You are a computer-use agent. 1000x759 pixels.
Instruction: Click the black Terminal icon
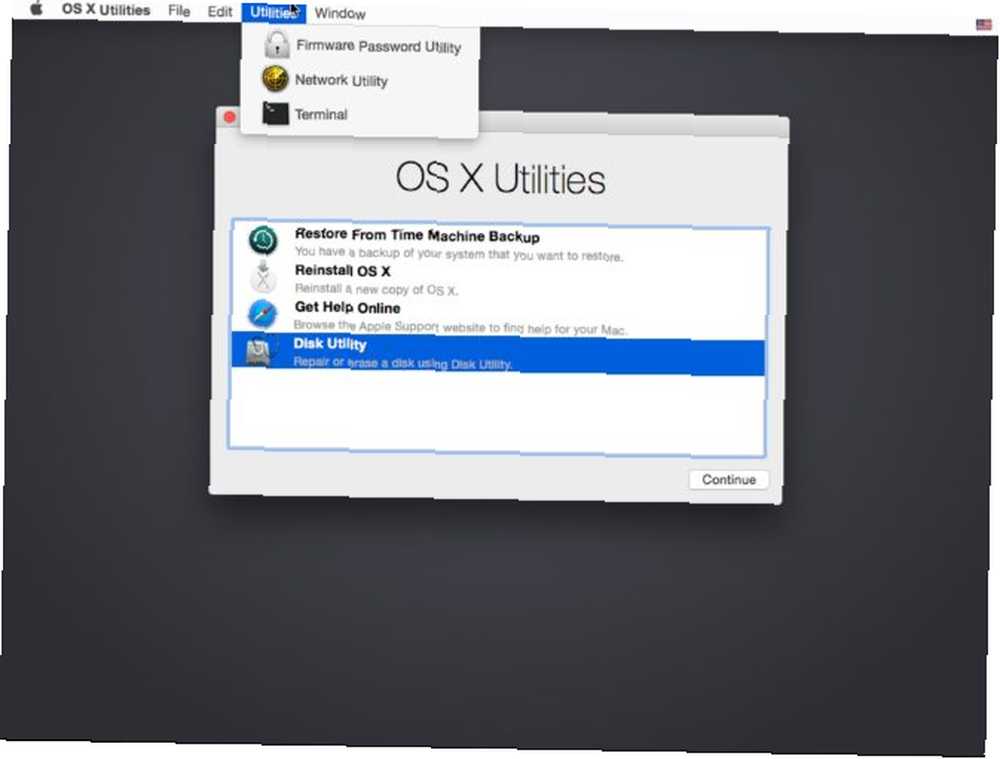[276, 114]
